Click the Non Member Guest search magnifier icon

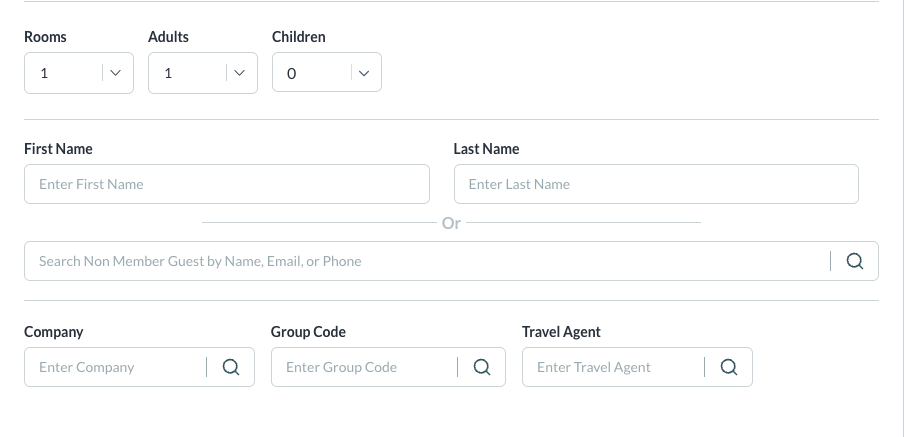pyautogui.click(x=855, y=261)
